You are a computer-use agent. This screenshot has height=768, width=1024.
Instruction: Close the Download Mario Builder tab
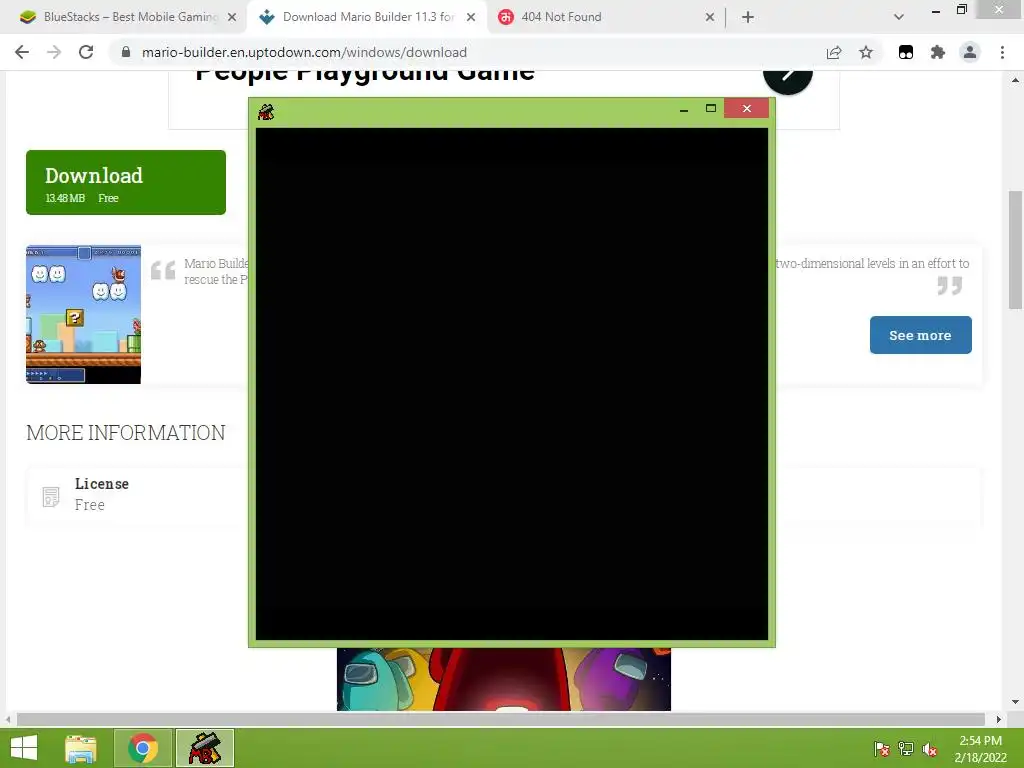pyautogui.click(x=471, y=17)
